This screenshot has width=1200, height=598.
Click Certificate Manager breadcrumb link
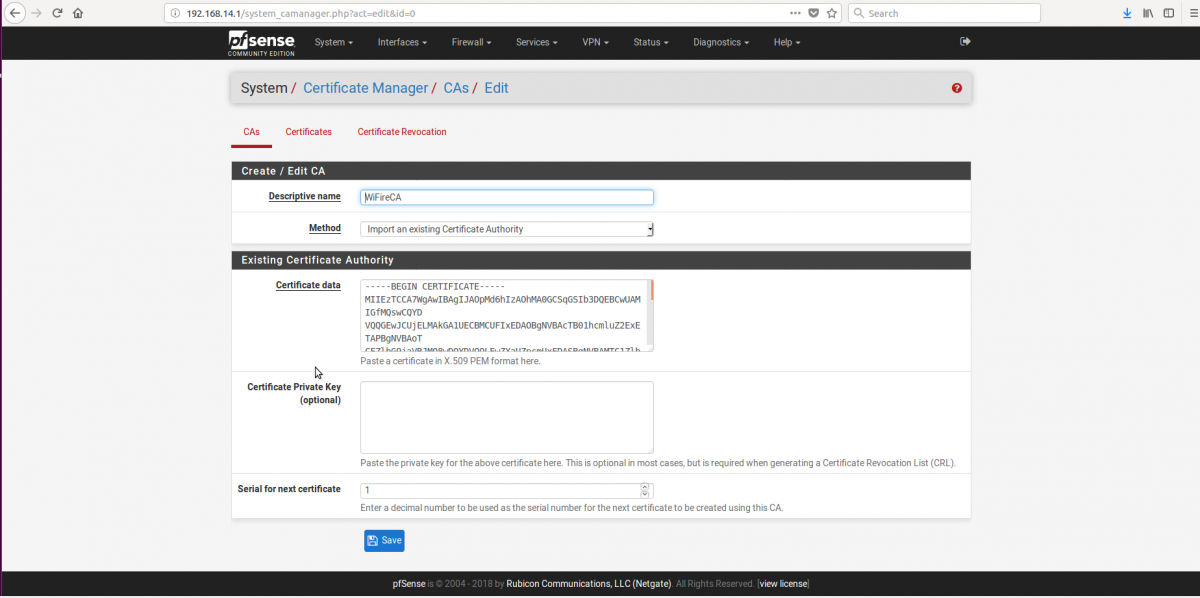coord(366,88)
